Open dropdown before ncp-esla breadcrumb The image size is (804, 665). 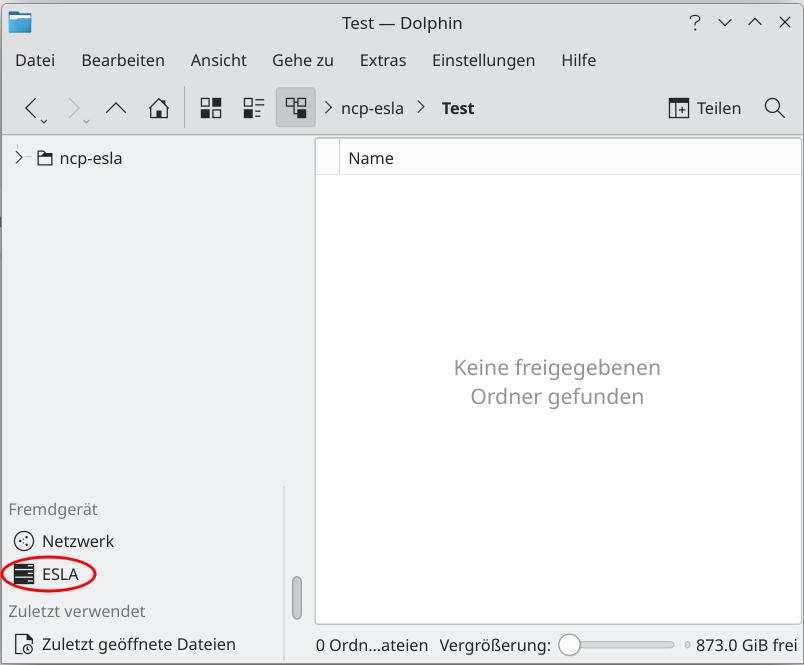click(x=329, y=108)
